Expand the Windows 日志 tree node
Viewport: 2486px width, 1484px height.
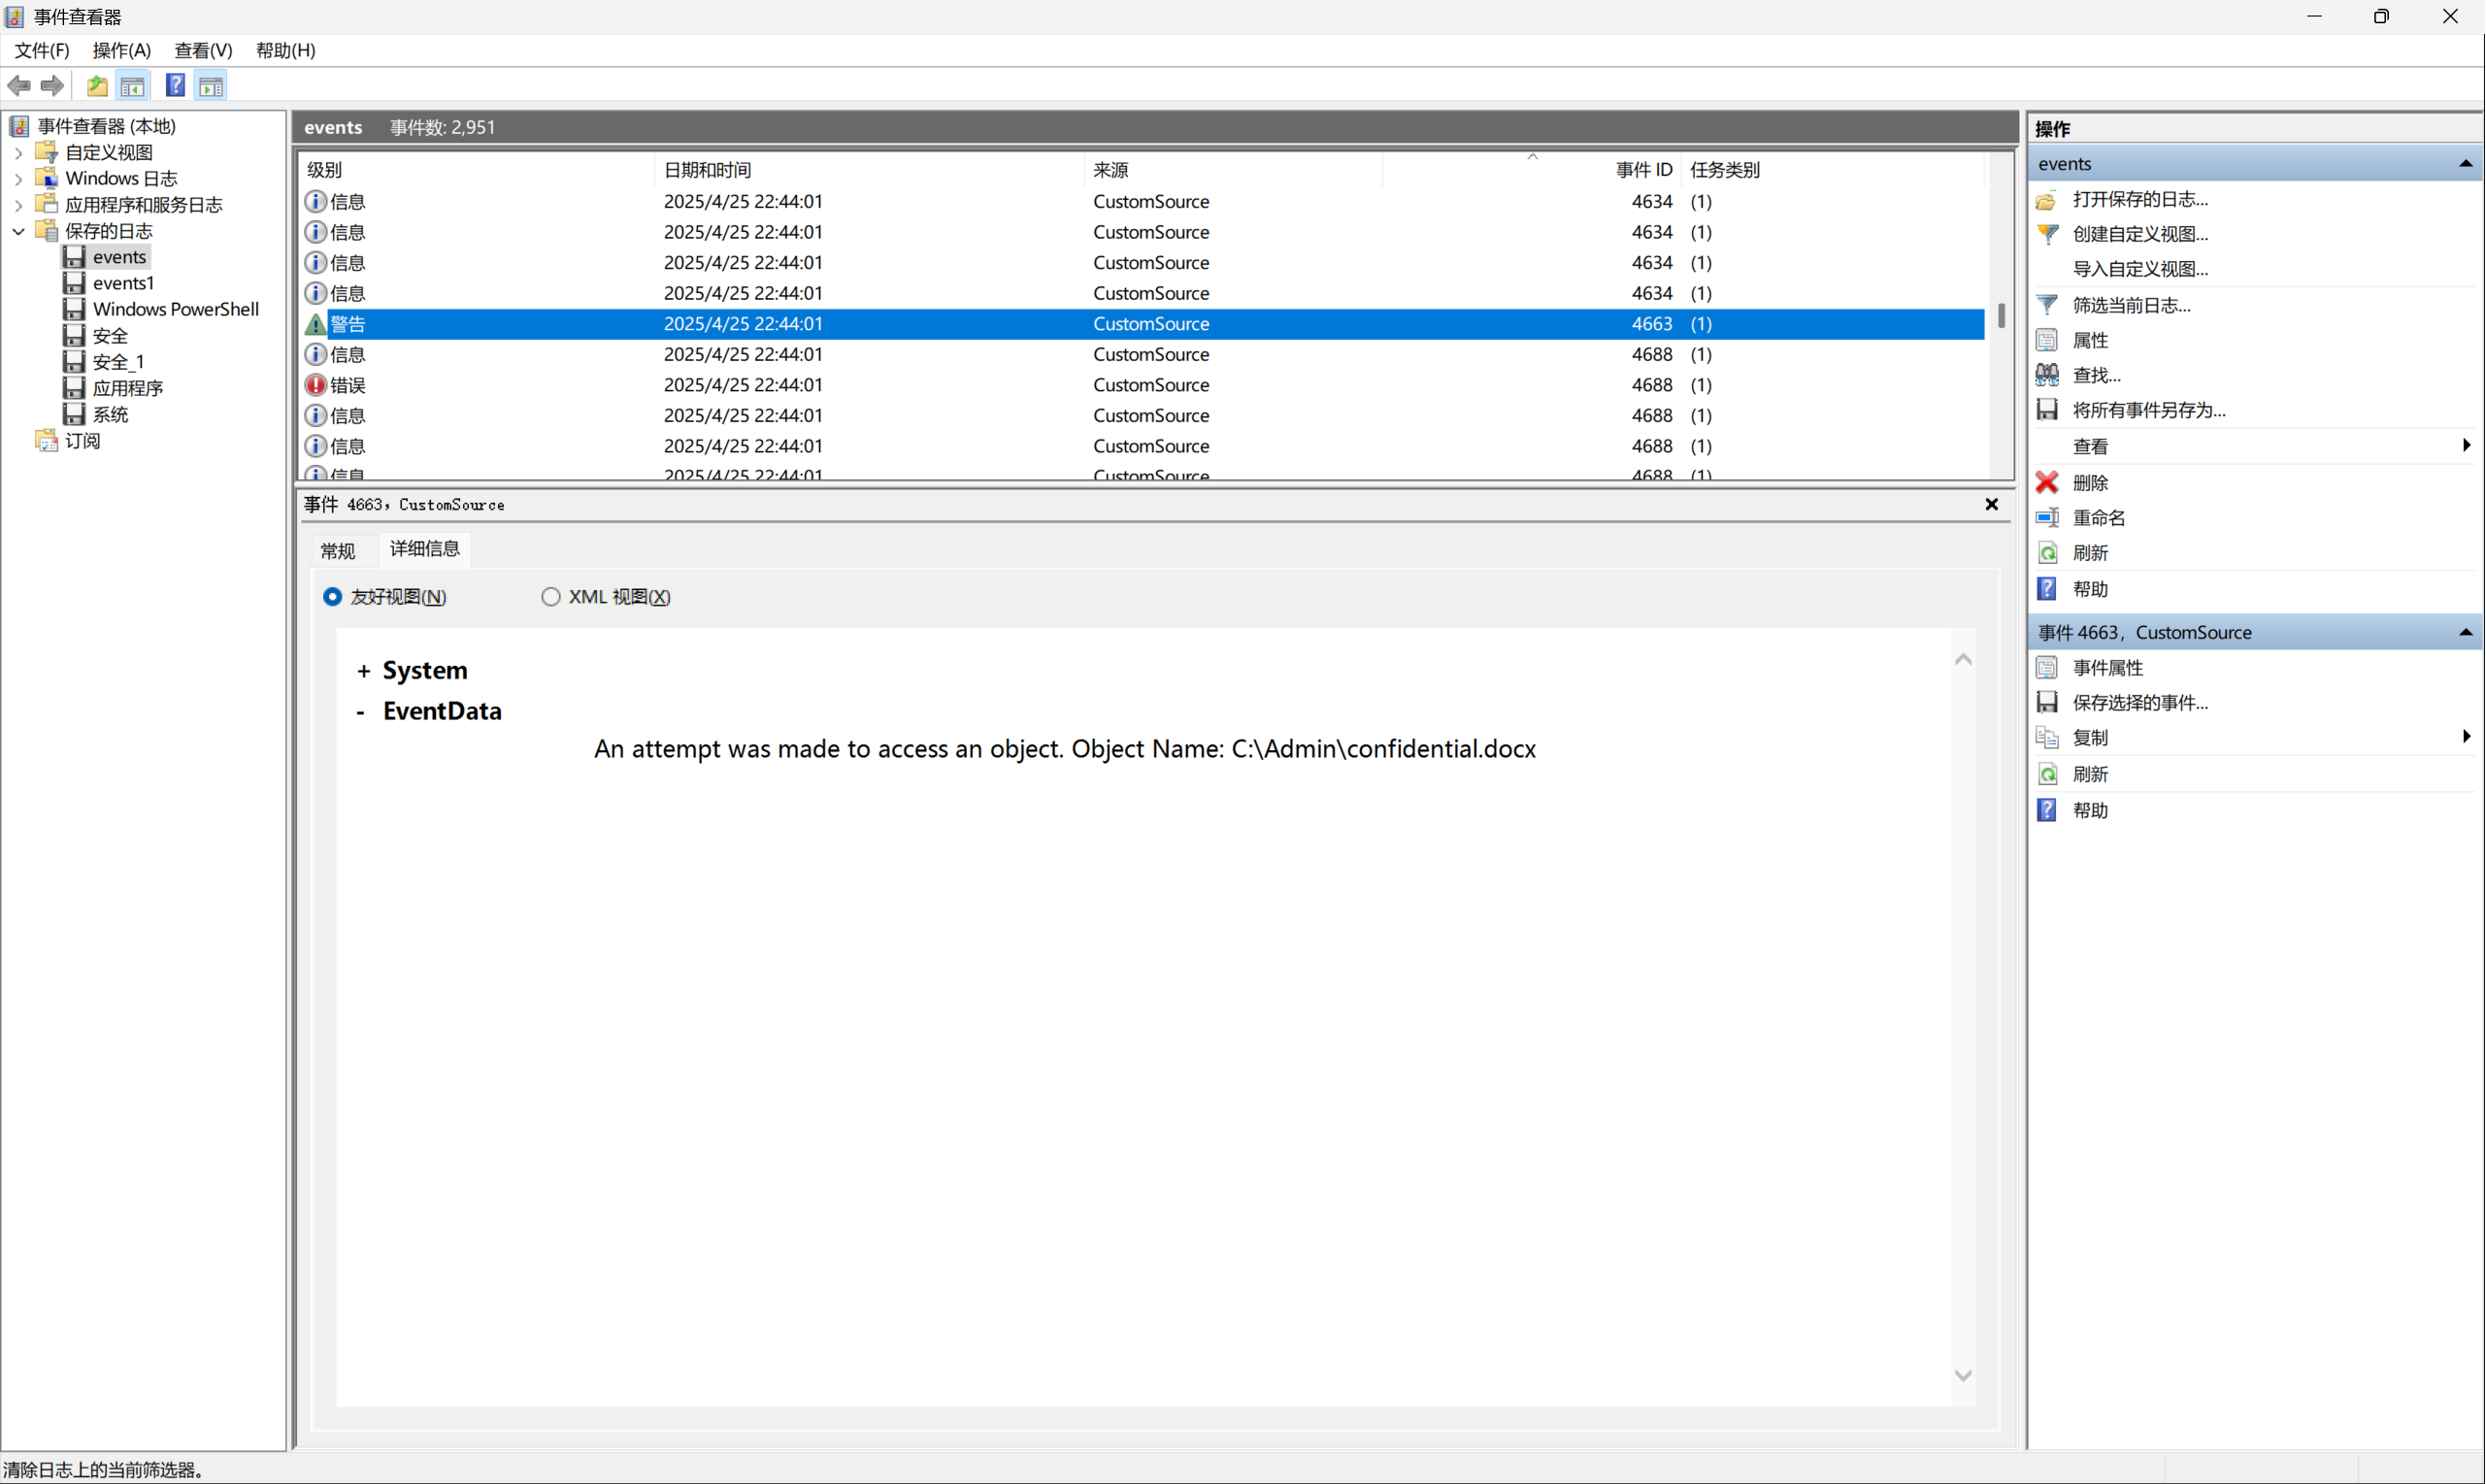coord(19,179)
